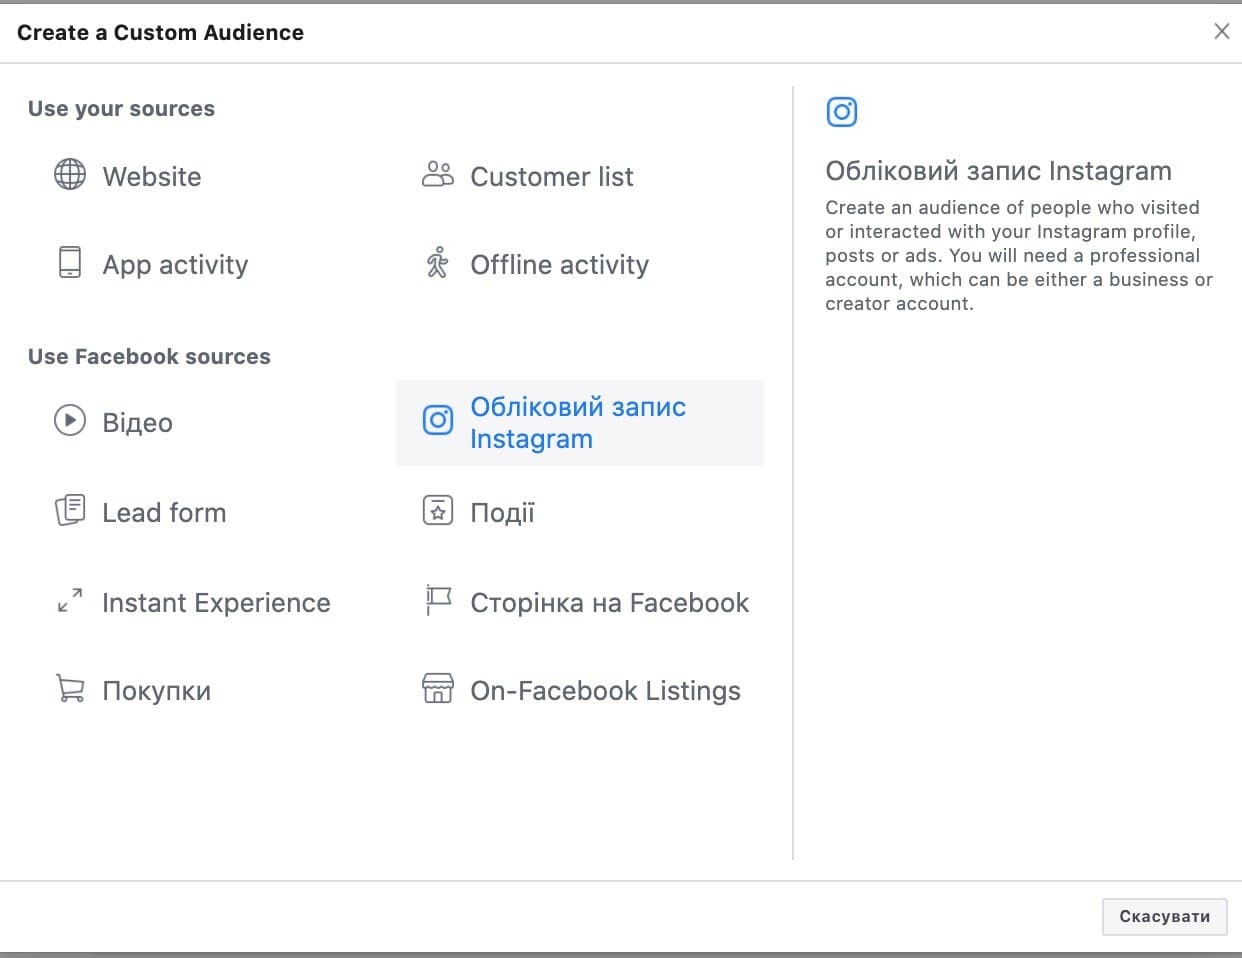Viewport: 1242px width, 958px height.
Task: Click the phone icon for App activity
Action: [x=69, y=263]
